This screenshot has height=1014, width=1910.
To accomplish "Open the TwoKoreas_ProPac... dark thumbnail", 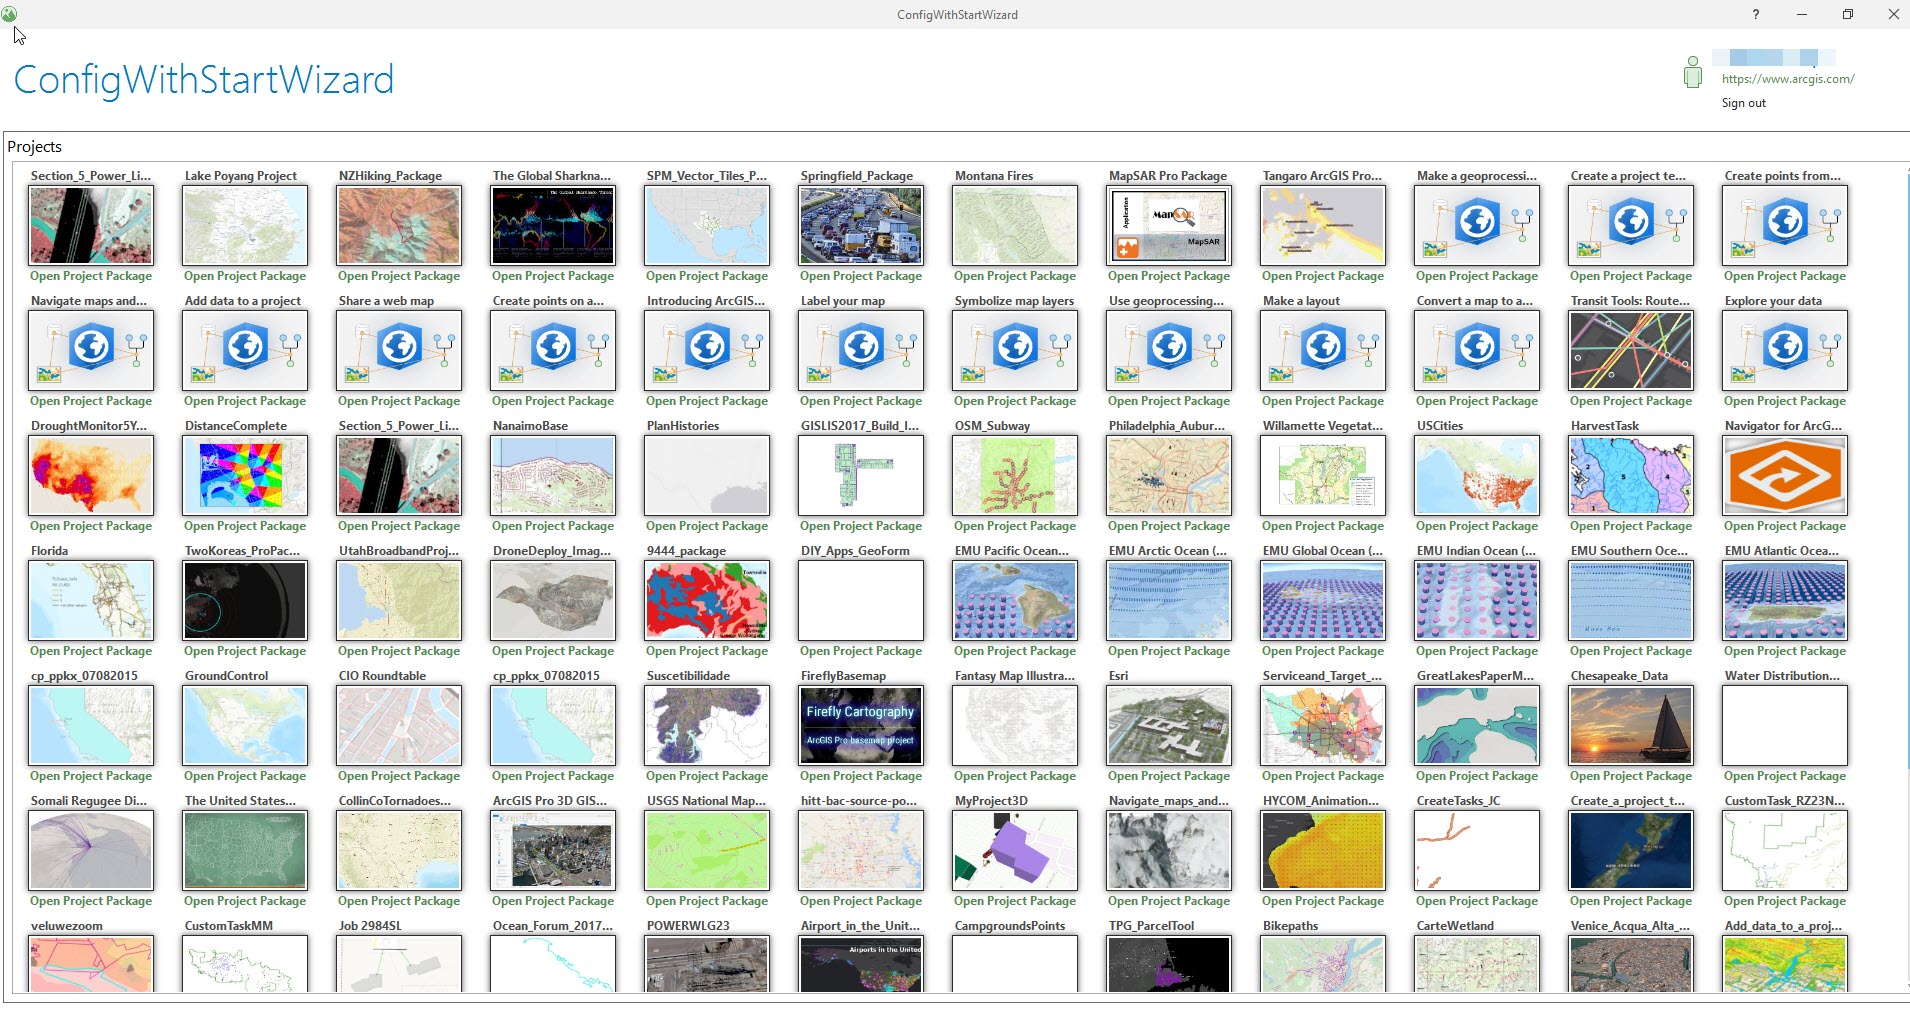I will 245,600.
